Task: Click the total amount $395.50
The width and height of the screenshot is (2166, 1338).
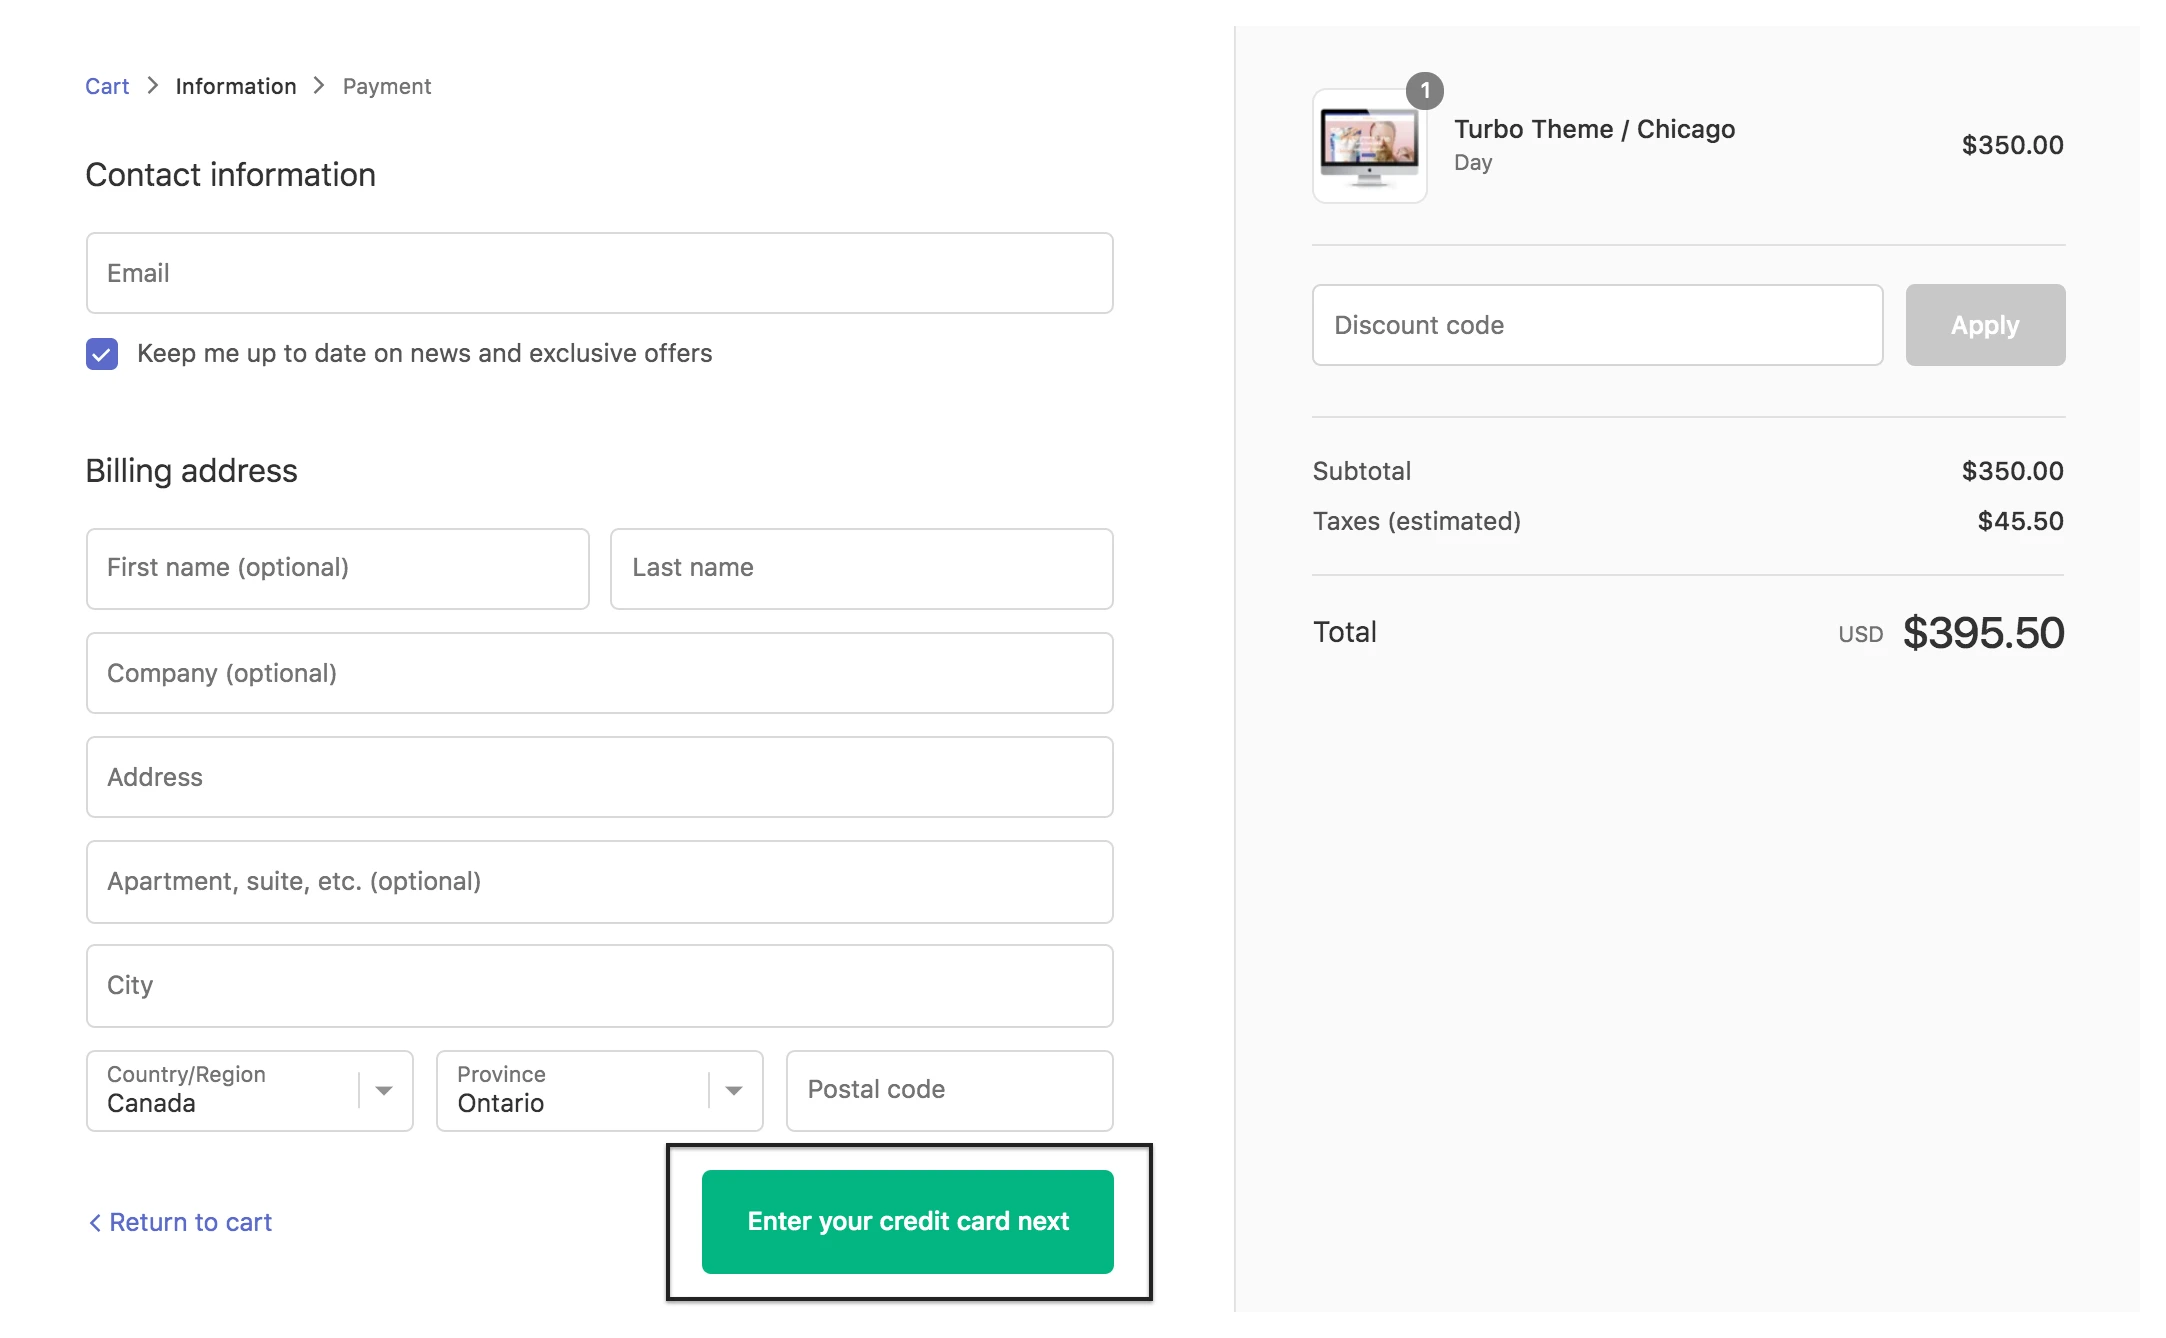Action: 1983,632
